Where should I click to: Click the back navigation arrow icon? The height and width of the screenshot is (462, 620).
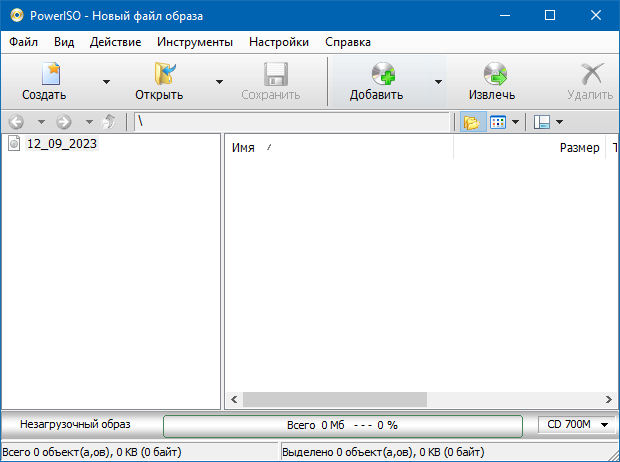[x=15, y=122]
